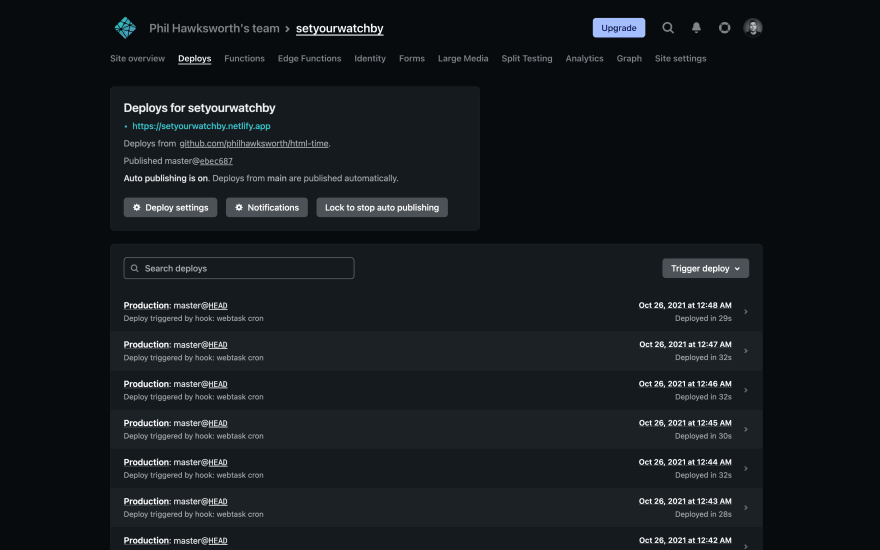880x550 pixels.
Task: Click 'Deployed in 30s' text
Action: point(703,436)
